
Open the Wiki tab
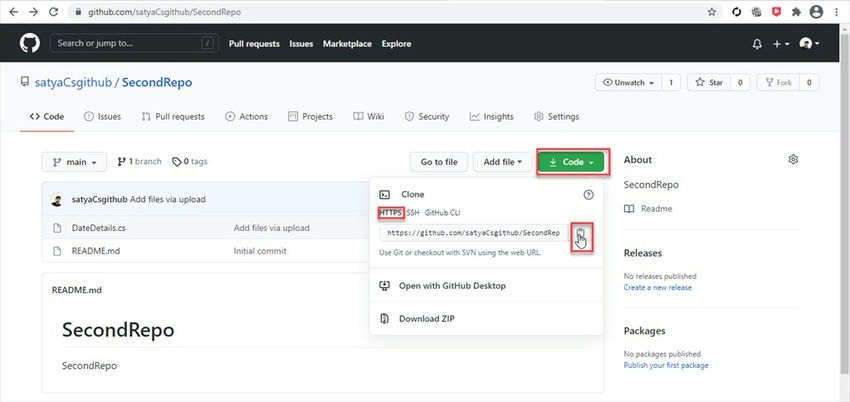369,116
